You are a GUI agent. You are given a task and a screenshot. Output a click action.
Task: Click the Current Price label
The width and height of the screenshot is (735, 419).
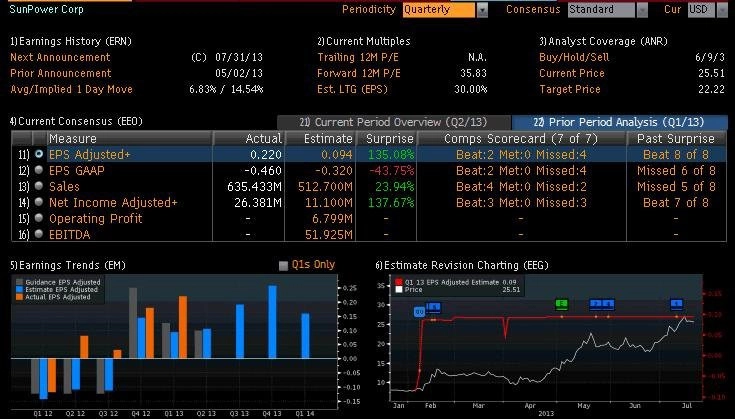pyautogui.click(x=572, y=73)
